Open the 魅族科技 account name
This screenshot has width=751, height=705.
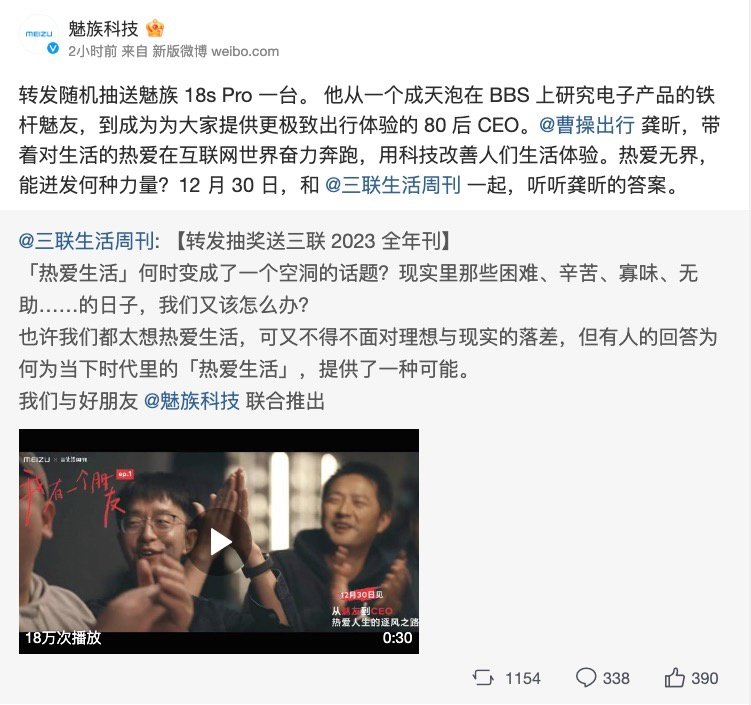pos(103,29)
